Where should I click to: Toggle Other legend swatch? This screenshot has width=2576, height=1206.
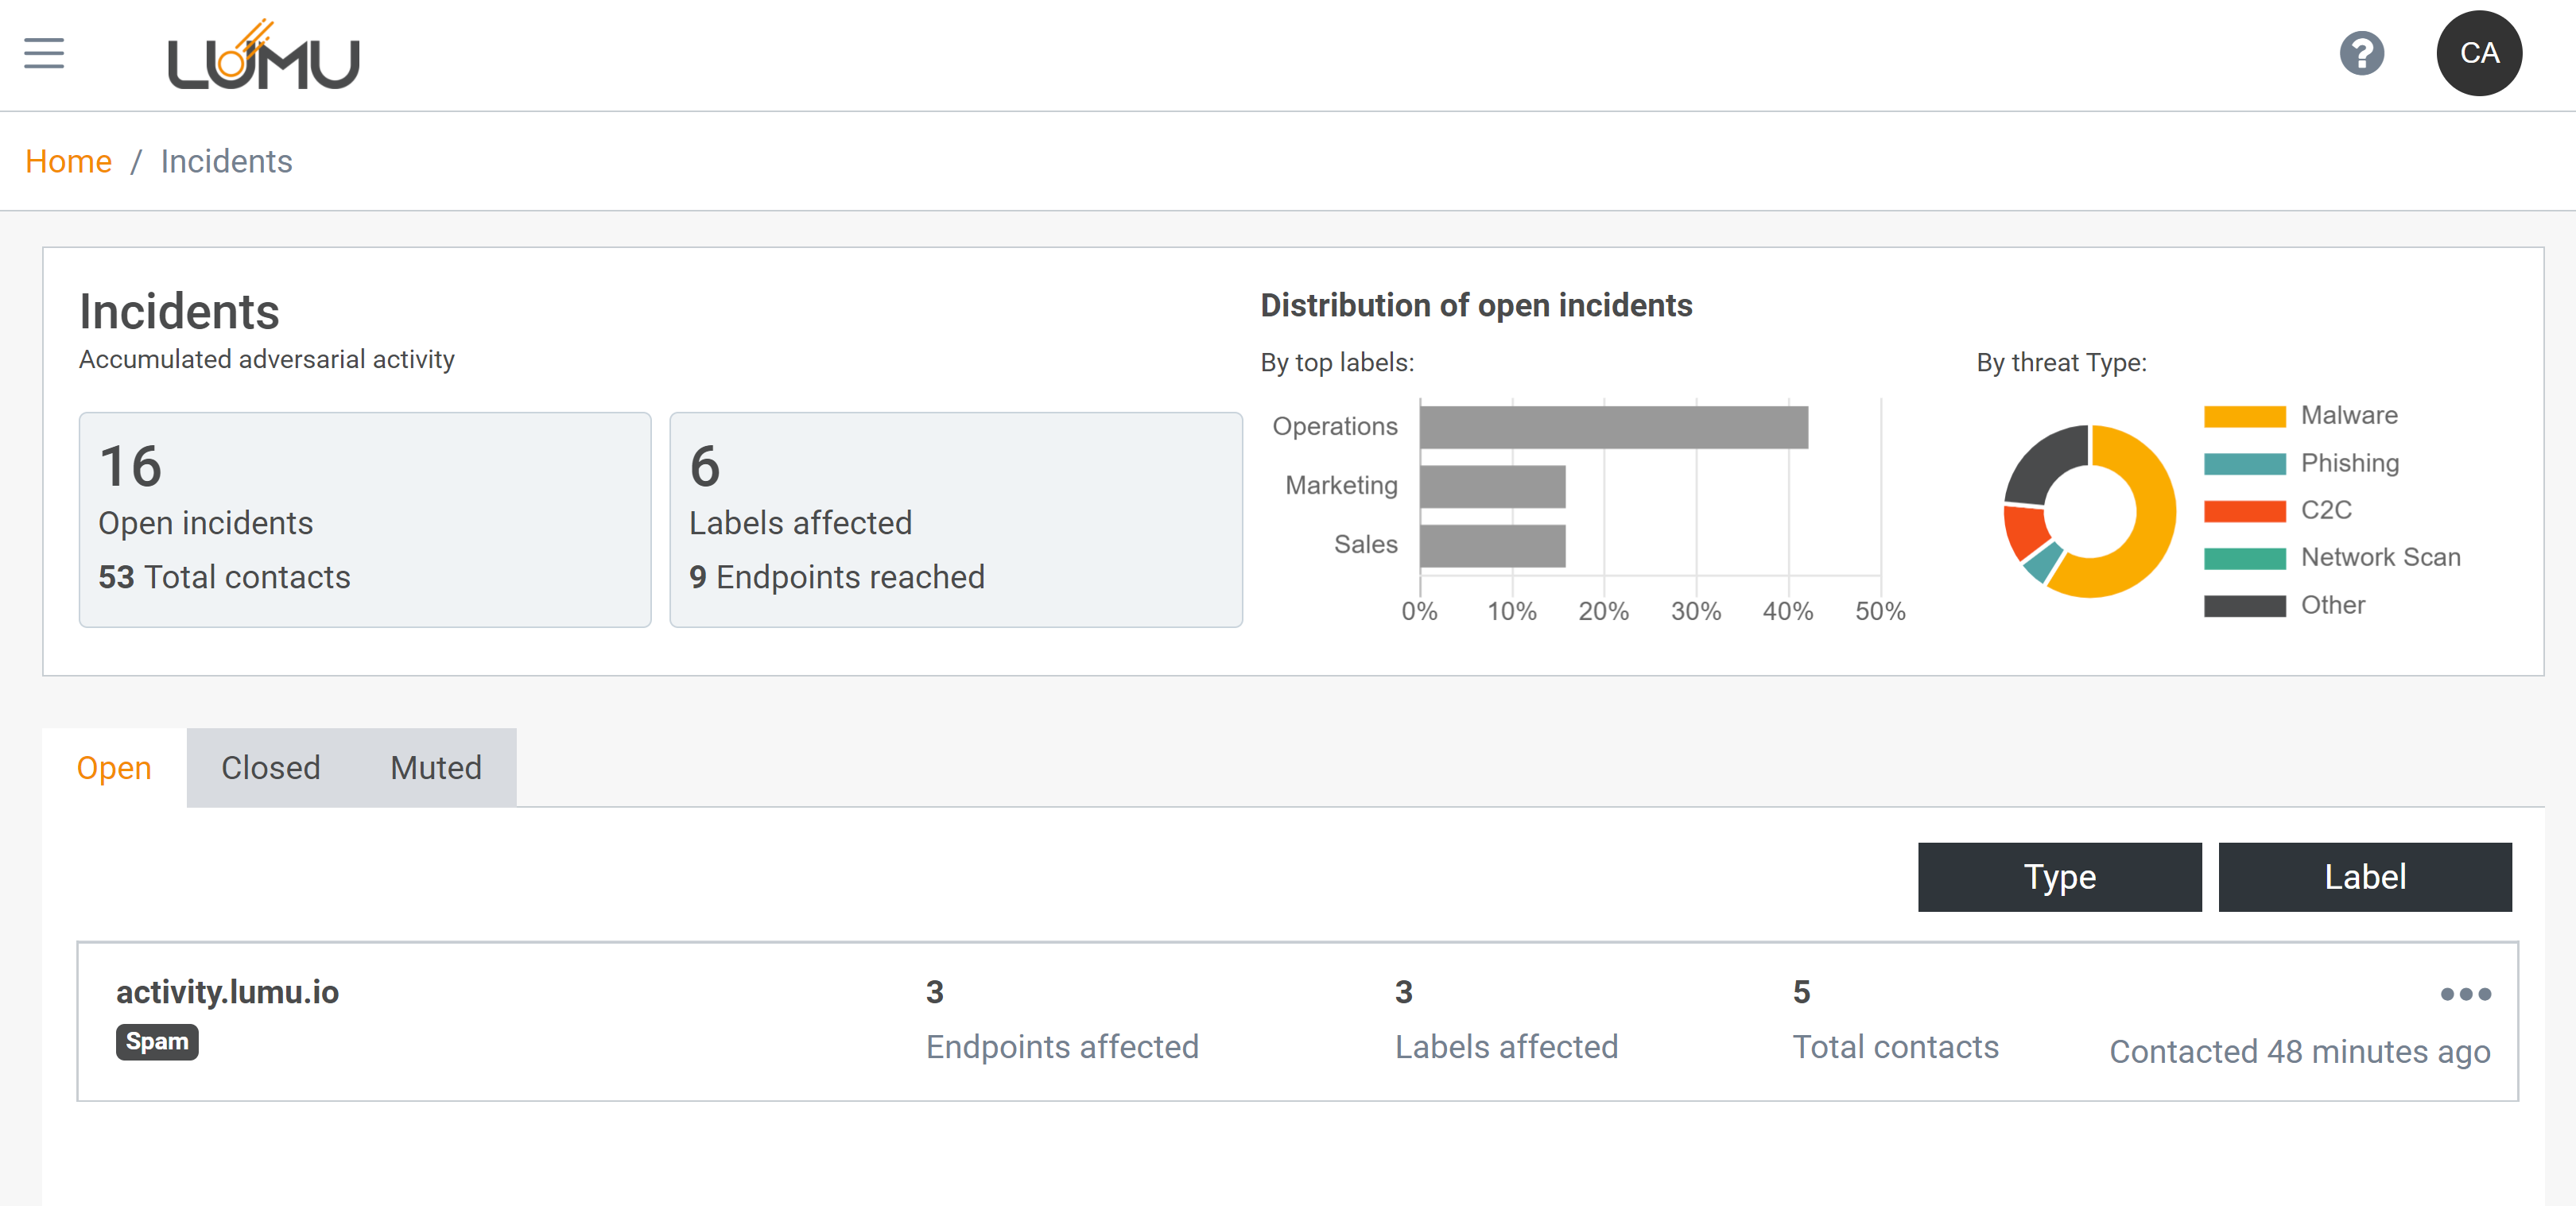coord(2244,605)
